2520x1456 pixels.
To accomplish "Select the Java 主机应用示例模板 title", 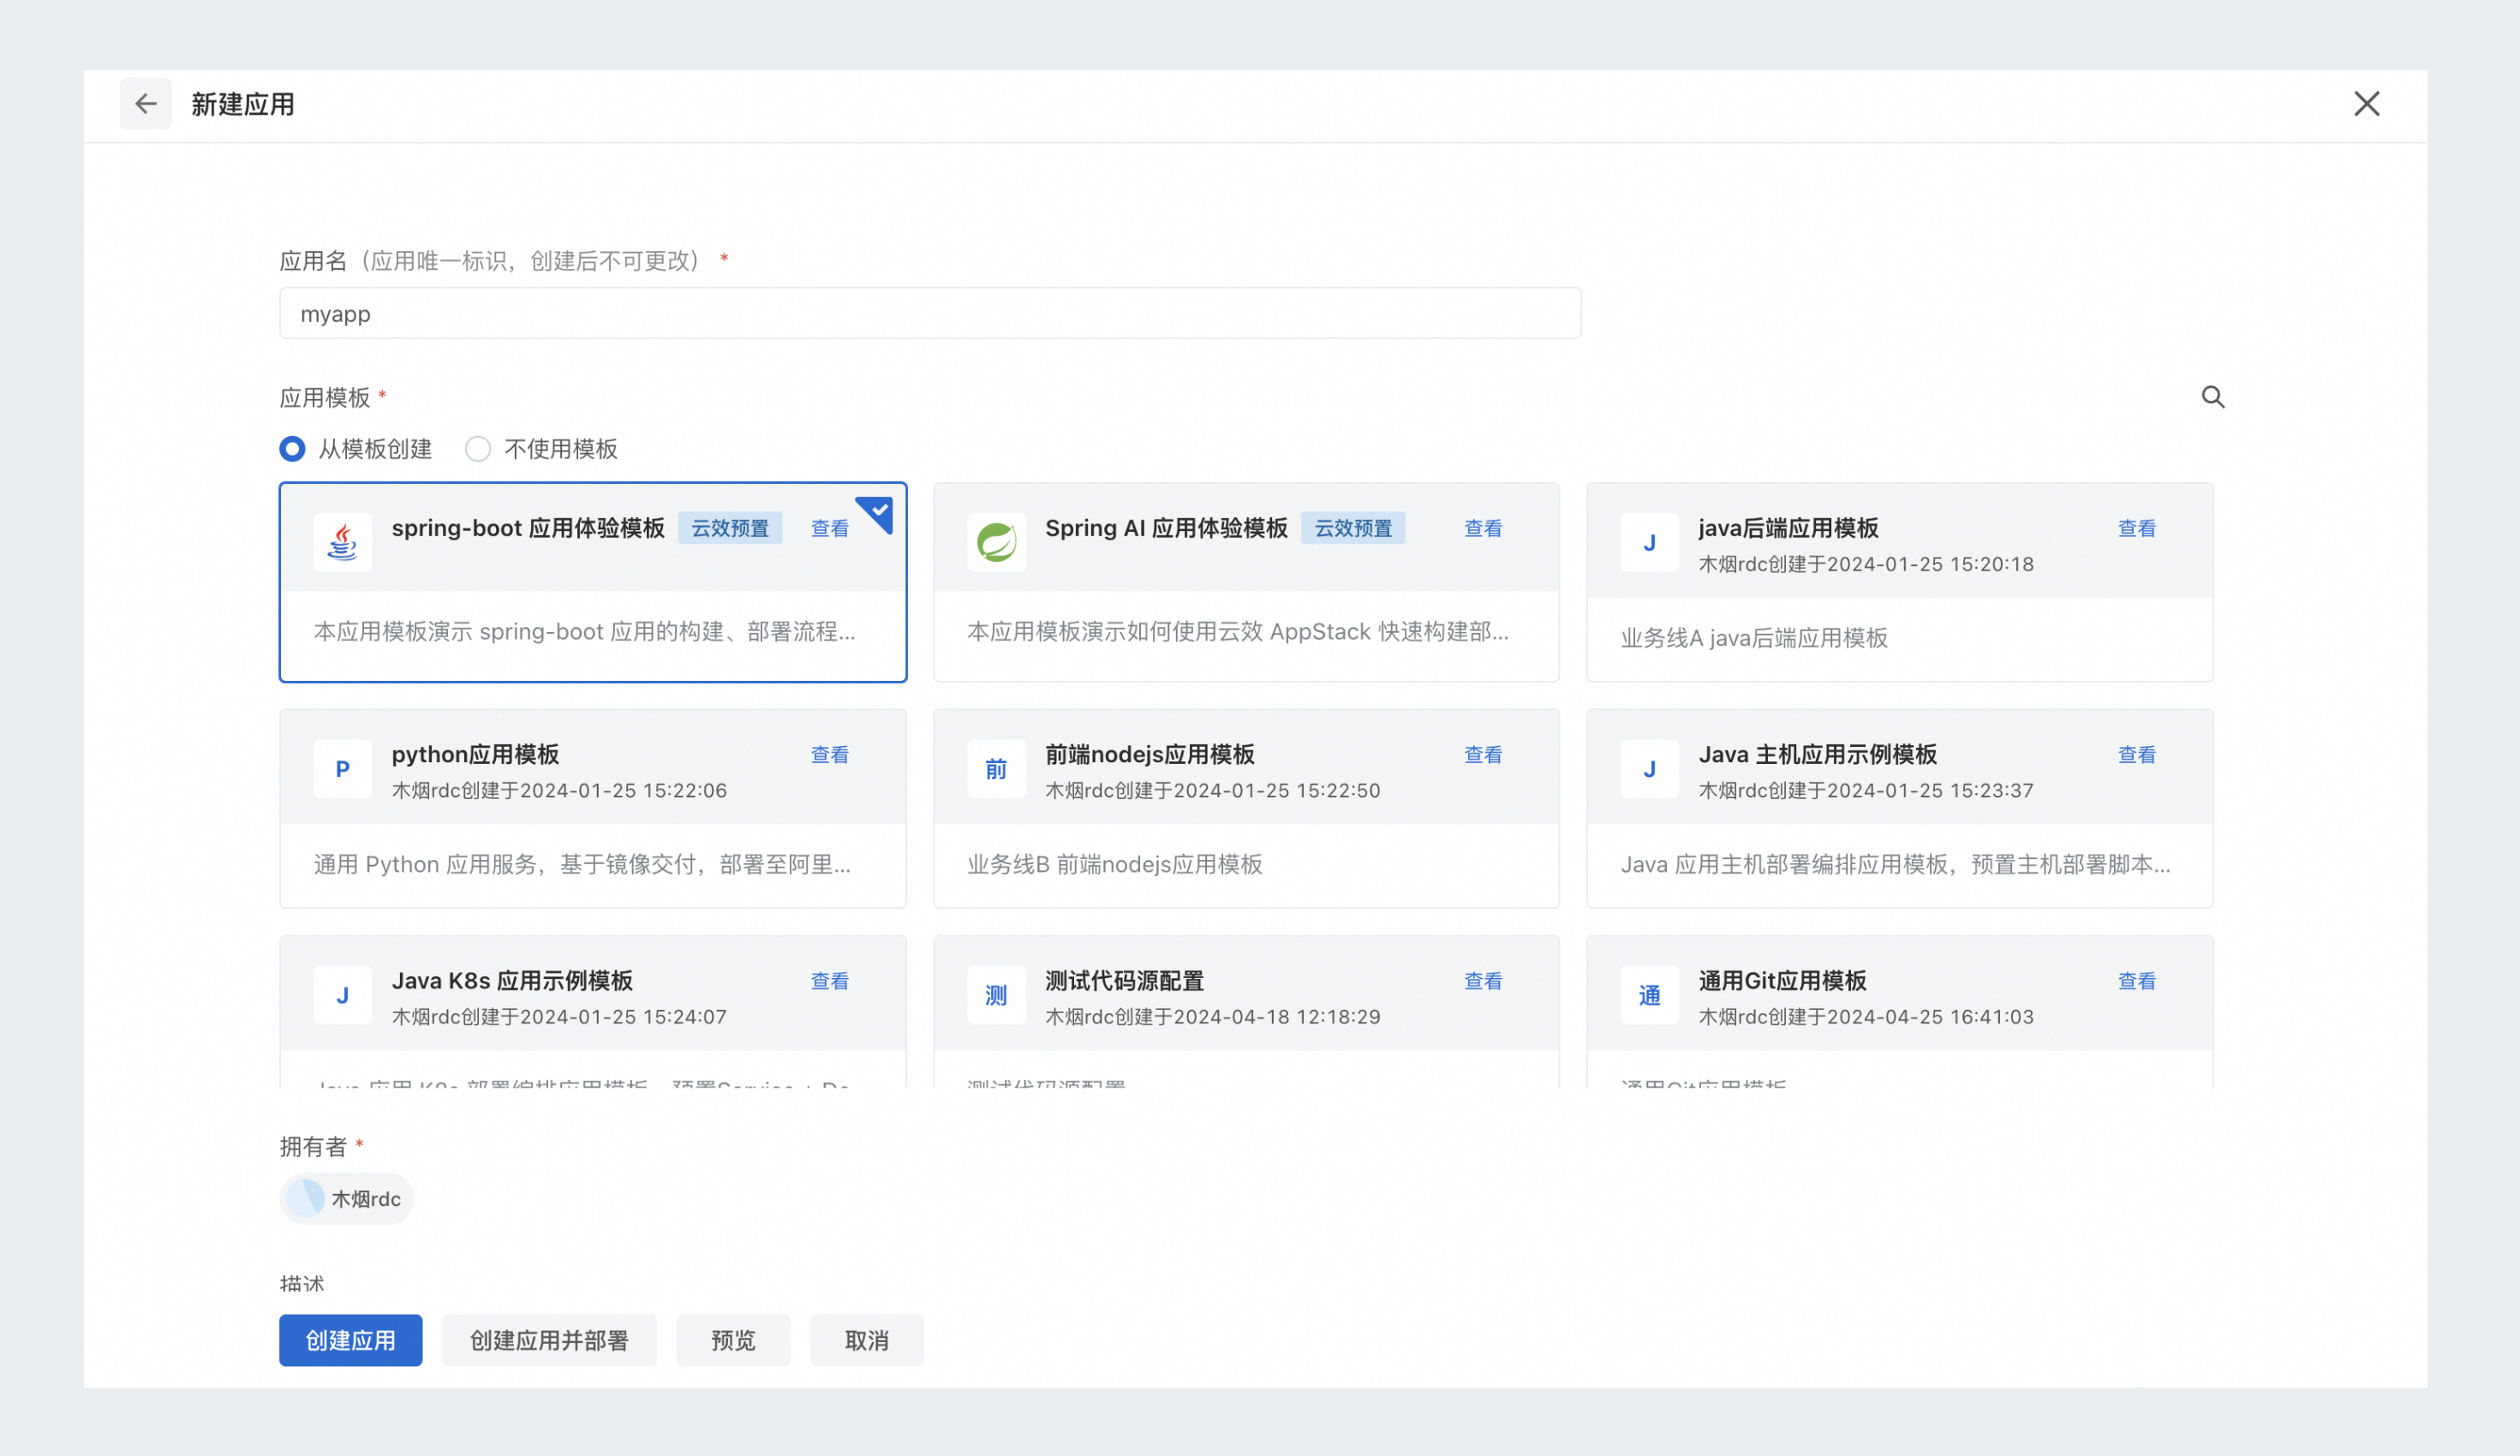I will (x=1817, y=755).
